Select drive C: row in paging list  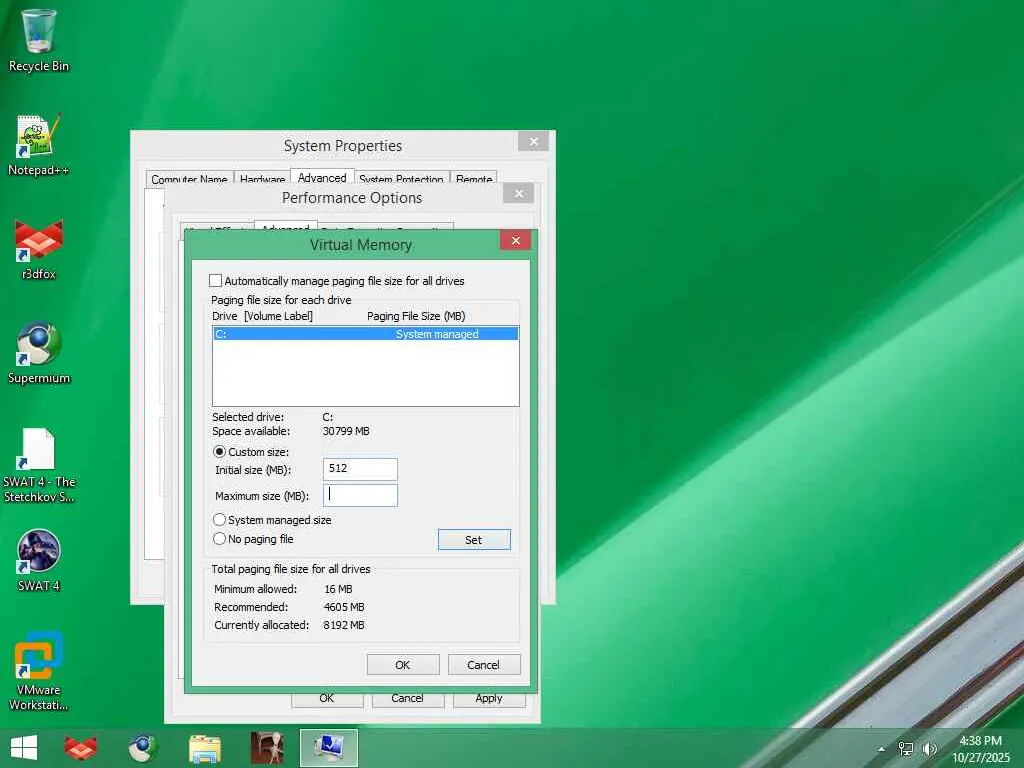(x=366, y=334)
